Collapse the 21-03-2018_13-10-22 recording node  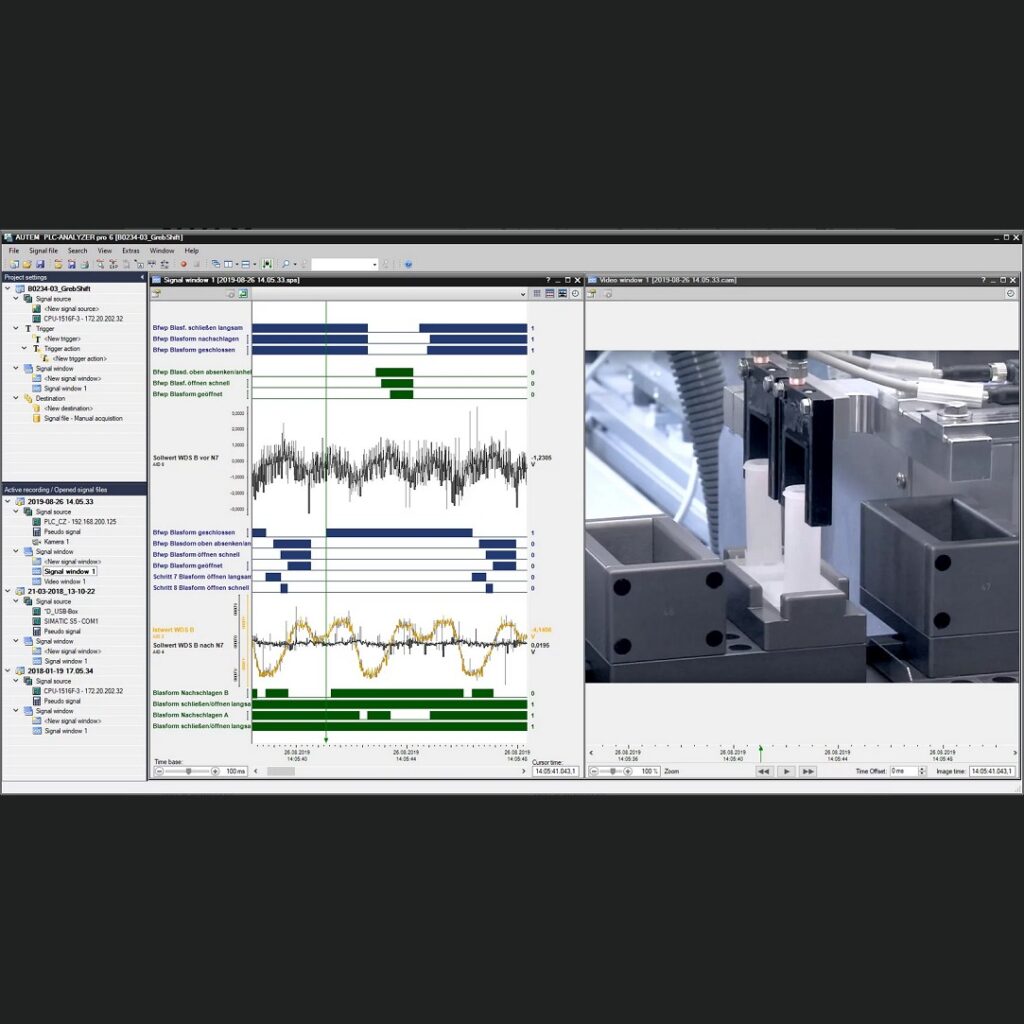click(x=8, y=591)
